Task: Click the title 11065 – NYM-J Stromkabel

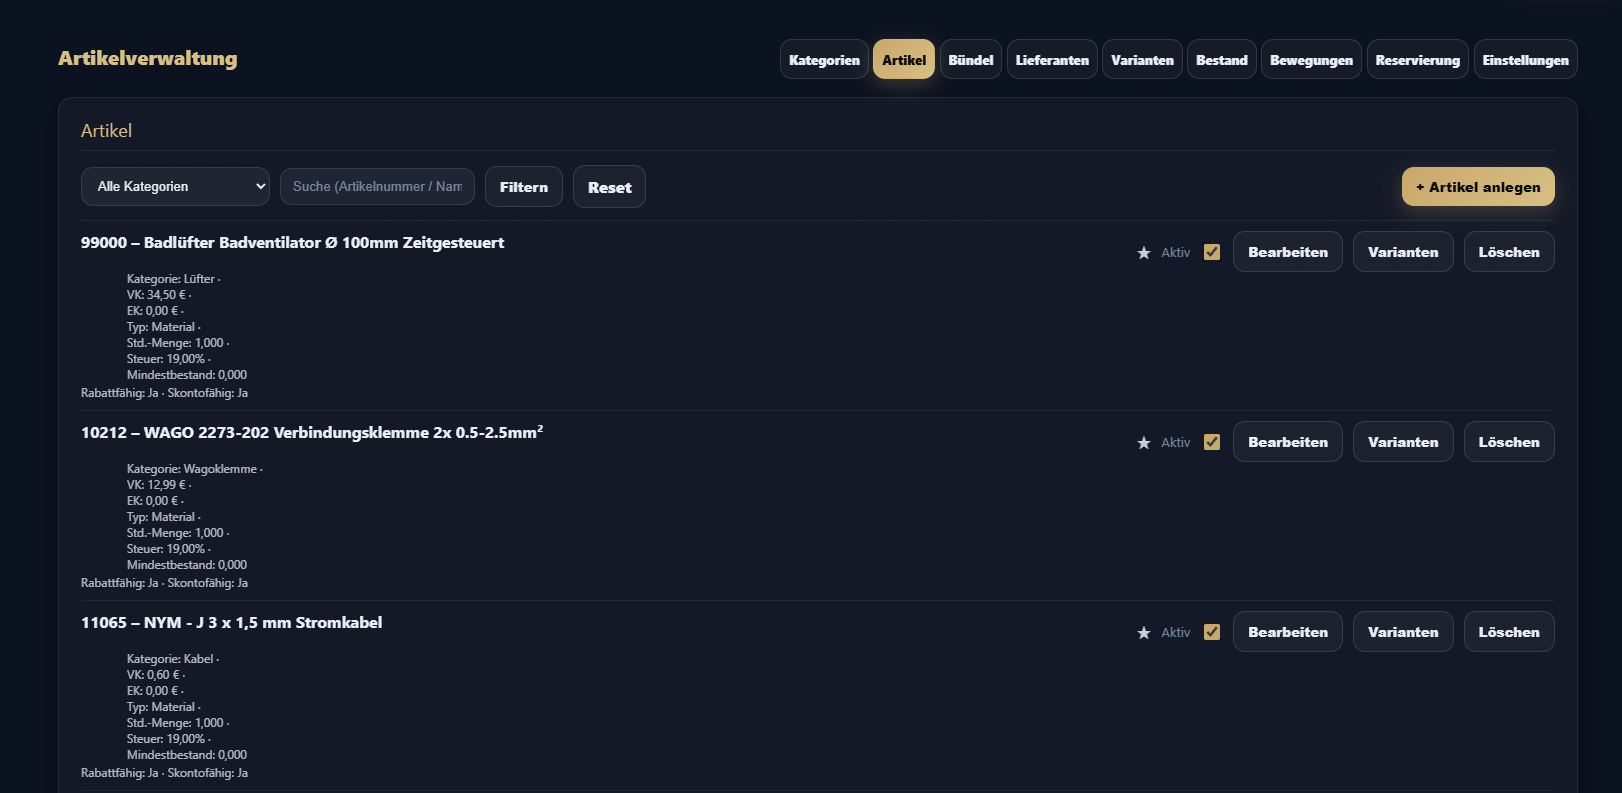Action: [x=231, y=623]
